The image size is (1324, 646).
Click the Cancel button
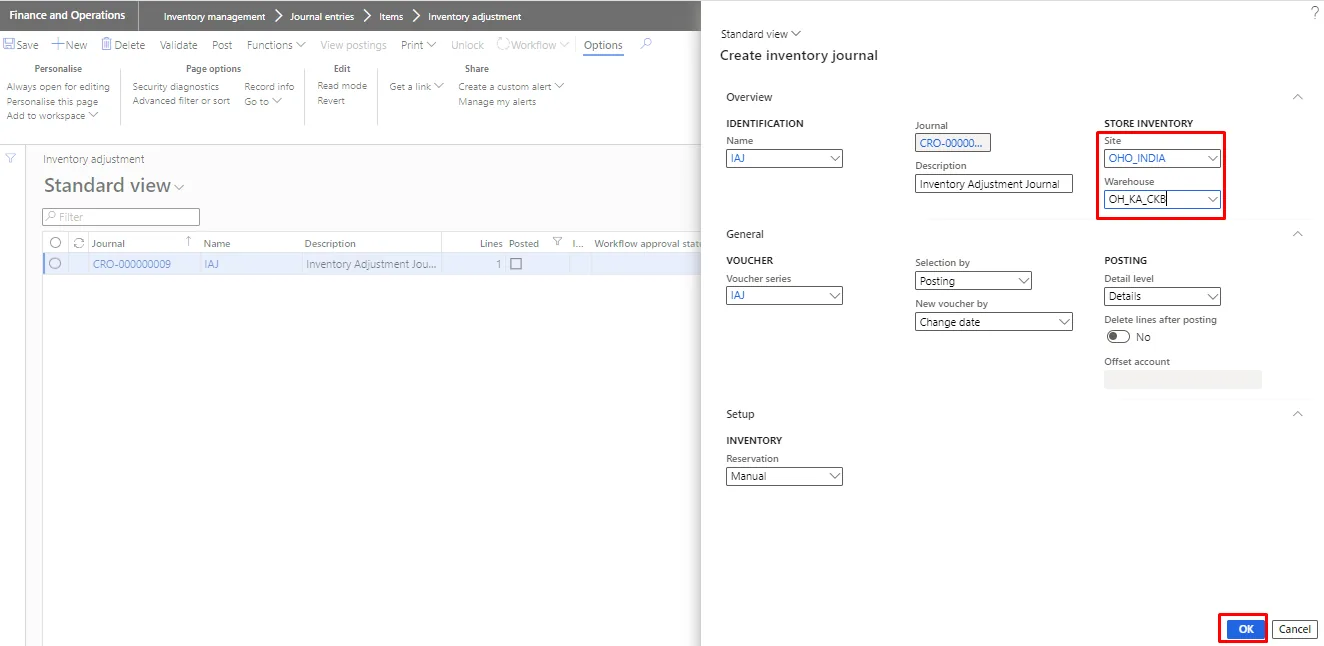pyautogui.click(x=1294, y=629)
